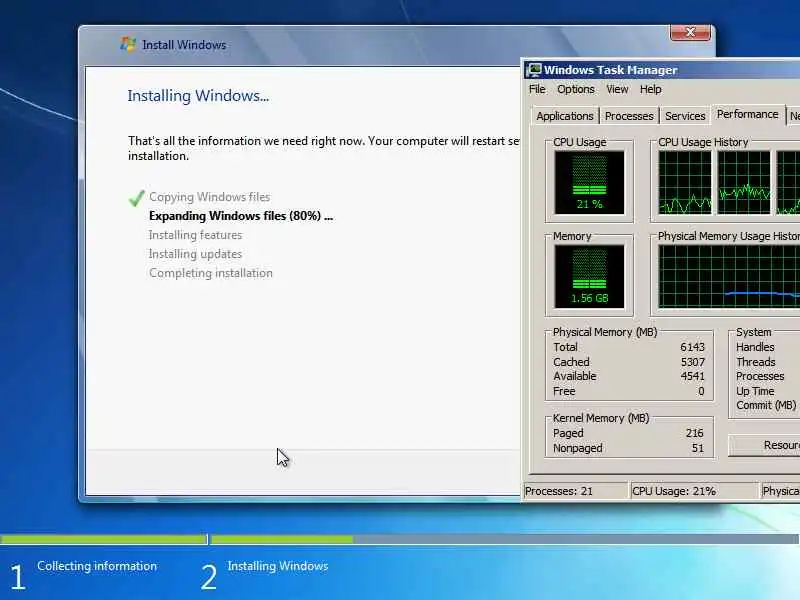The image size is (800, 600).
Task: Open the File menu in Task Manager
Action: coord(537,89)
